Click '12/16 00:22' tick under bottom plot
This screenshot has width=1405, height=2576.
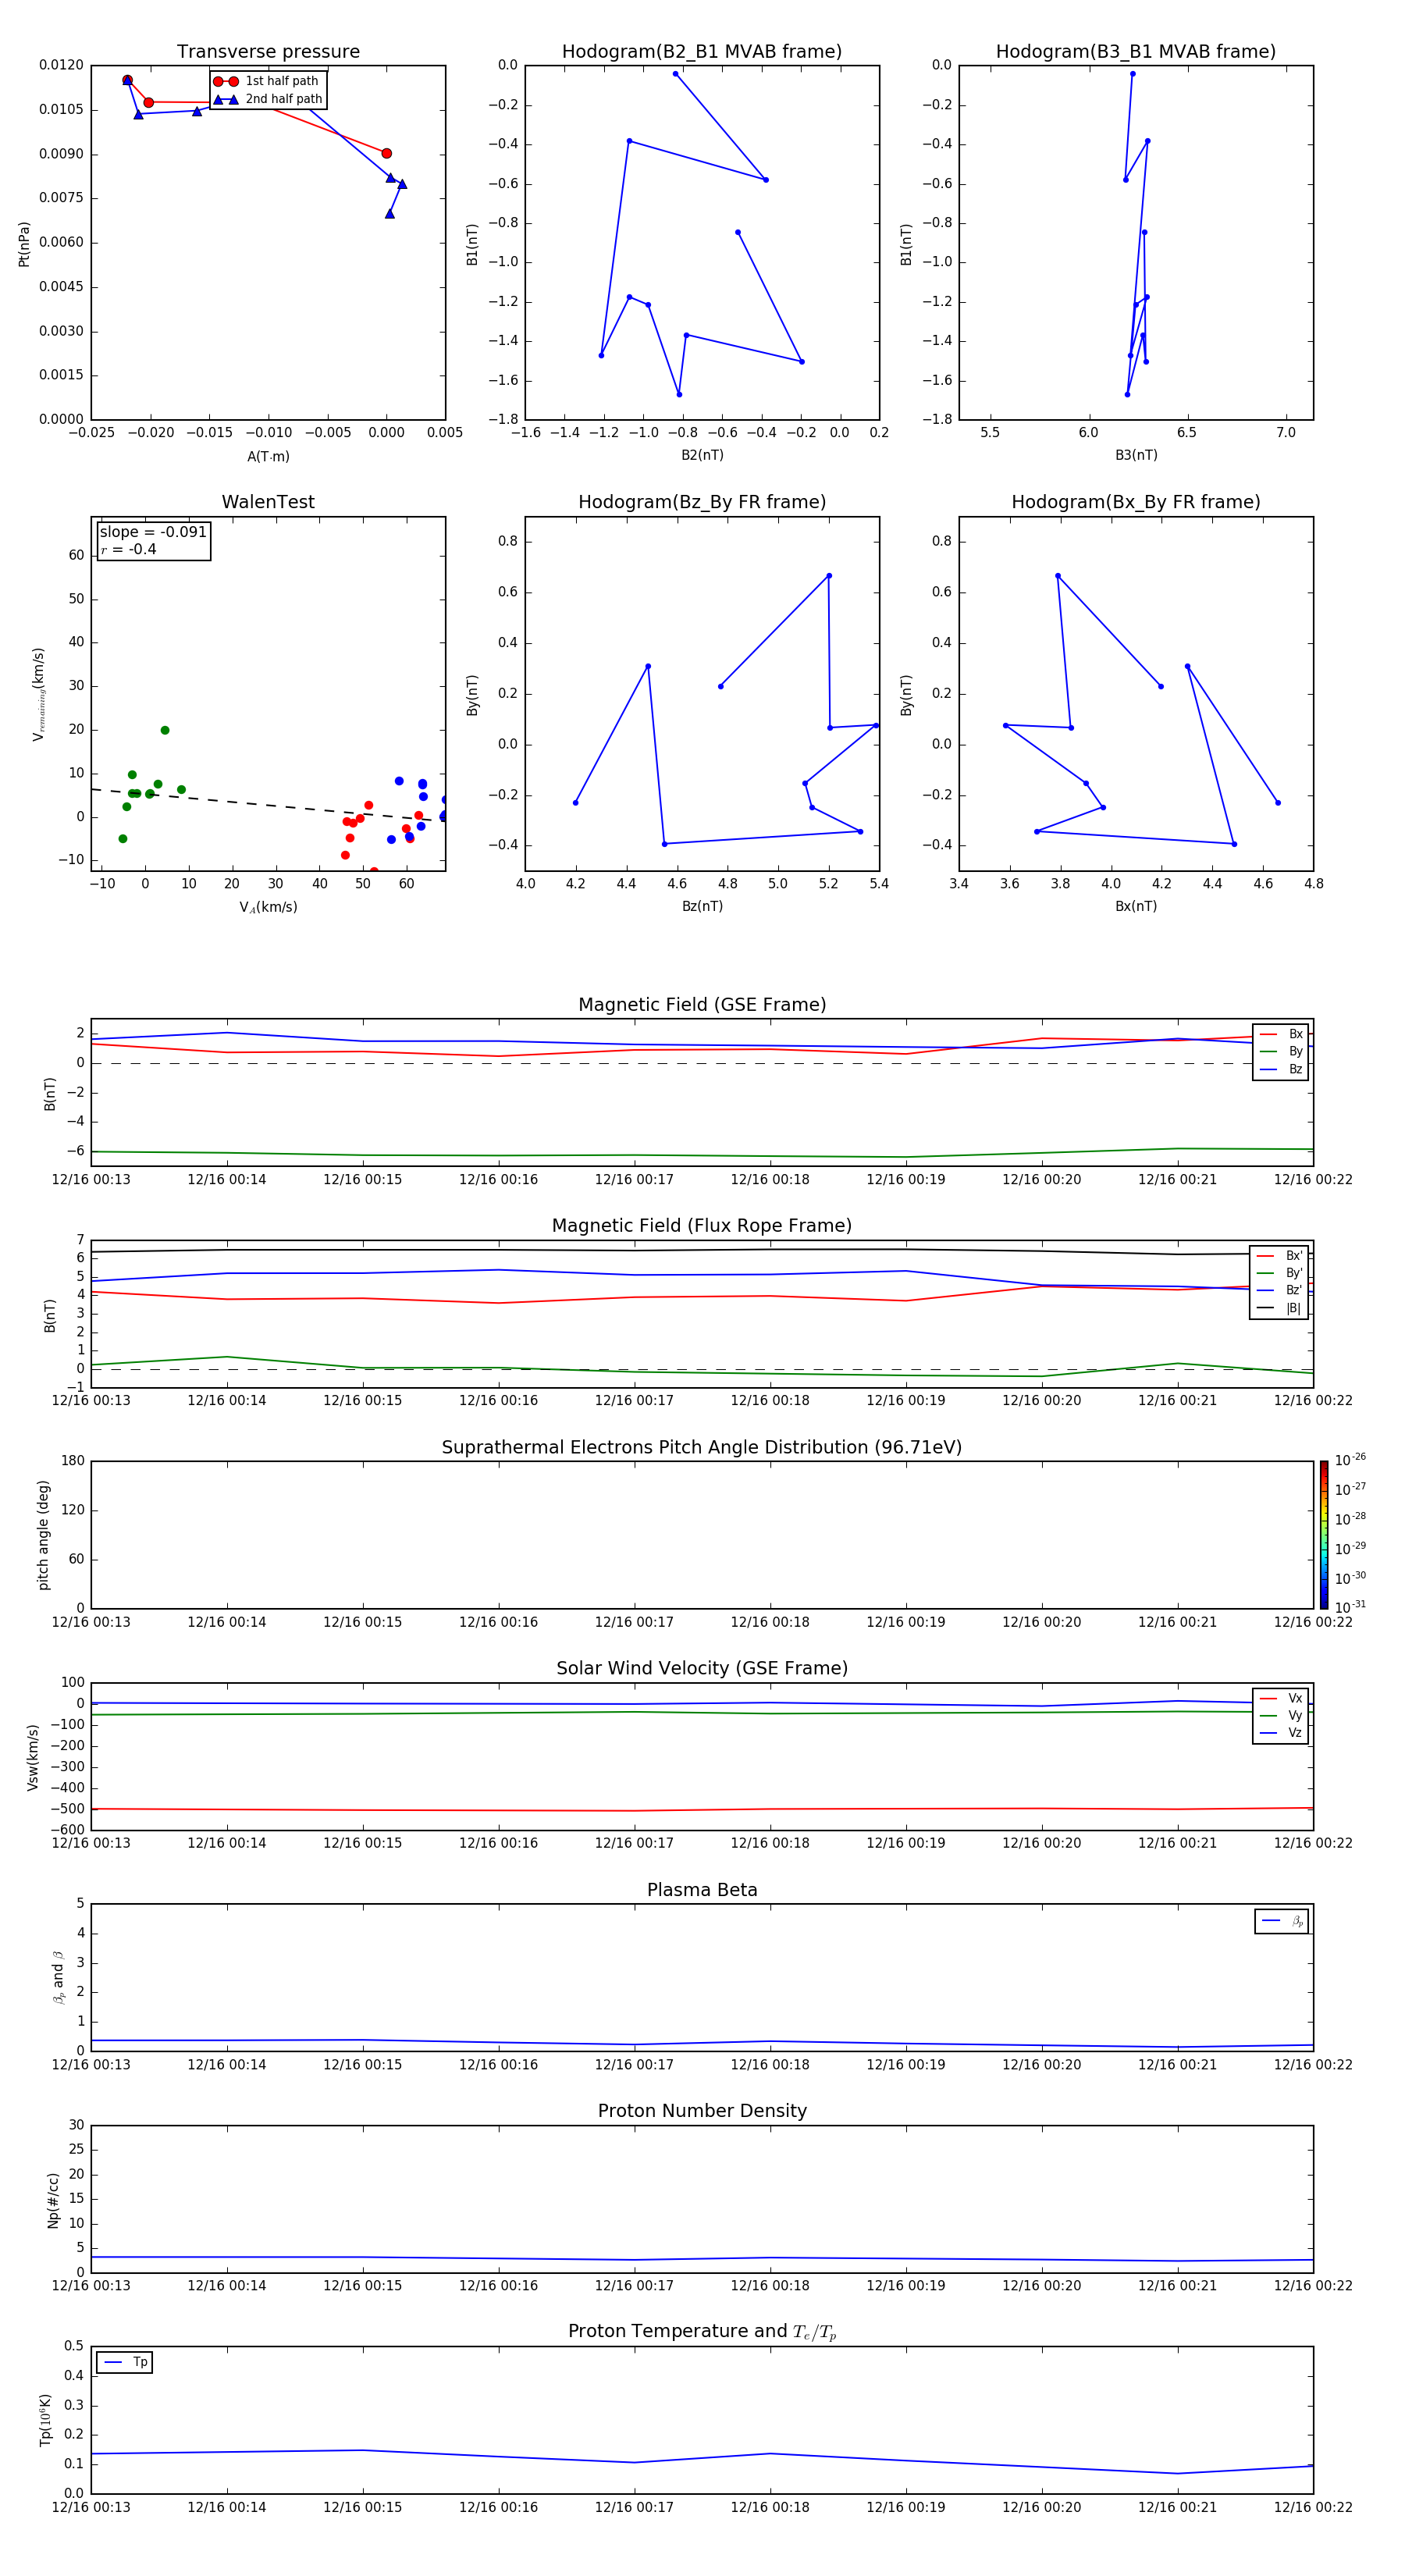pyautogui.click(x=1313, y=2507)
